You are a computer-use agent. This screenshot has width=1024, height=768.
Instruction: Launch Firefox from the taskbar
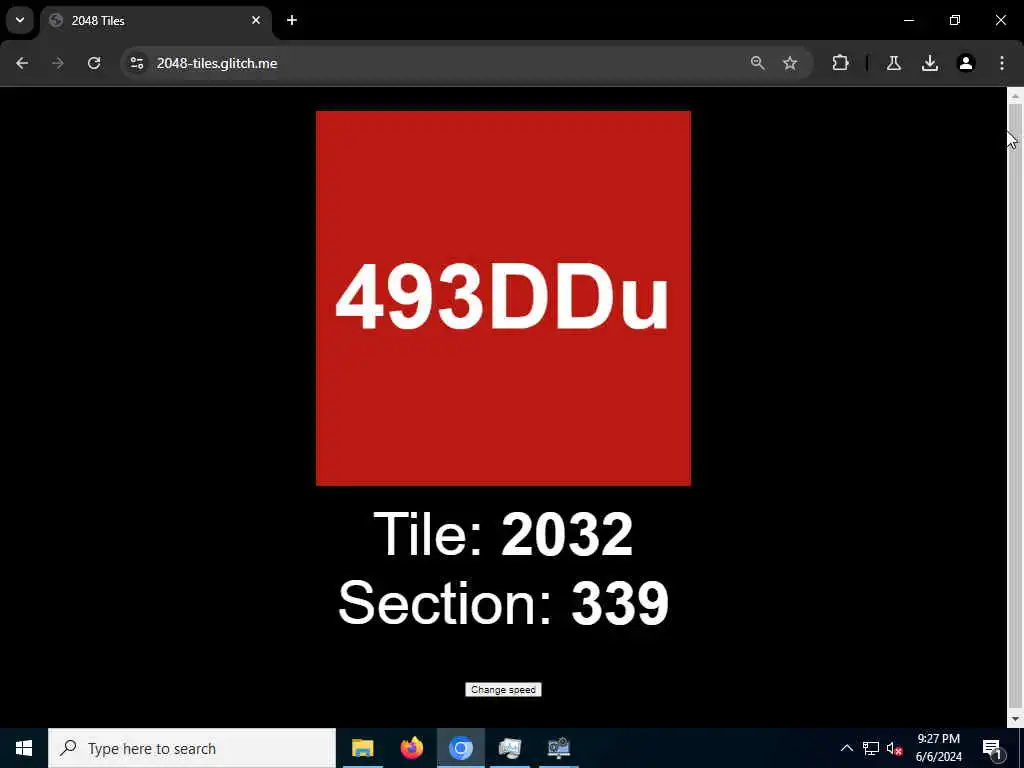[x=411, y=748]
